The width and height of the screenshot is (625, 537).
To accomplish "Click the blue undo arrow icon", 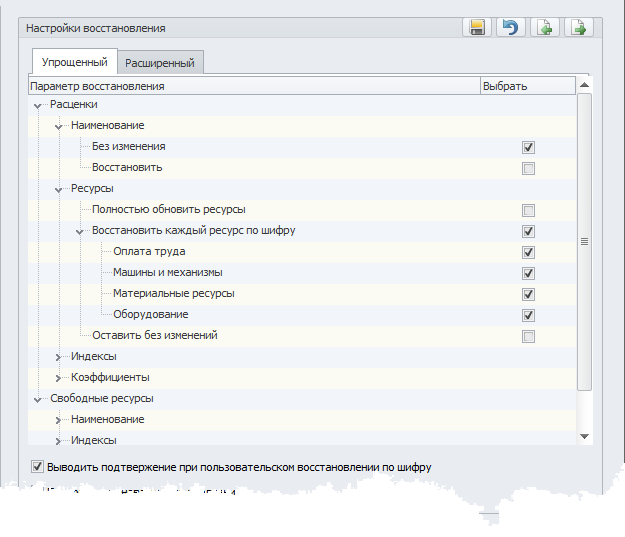I will (x=510, y=28).
